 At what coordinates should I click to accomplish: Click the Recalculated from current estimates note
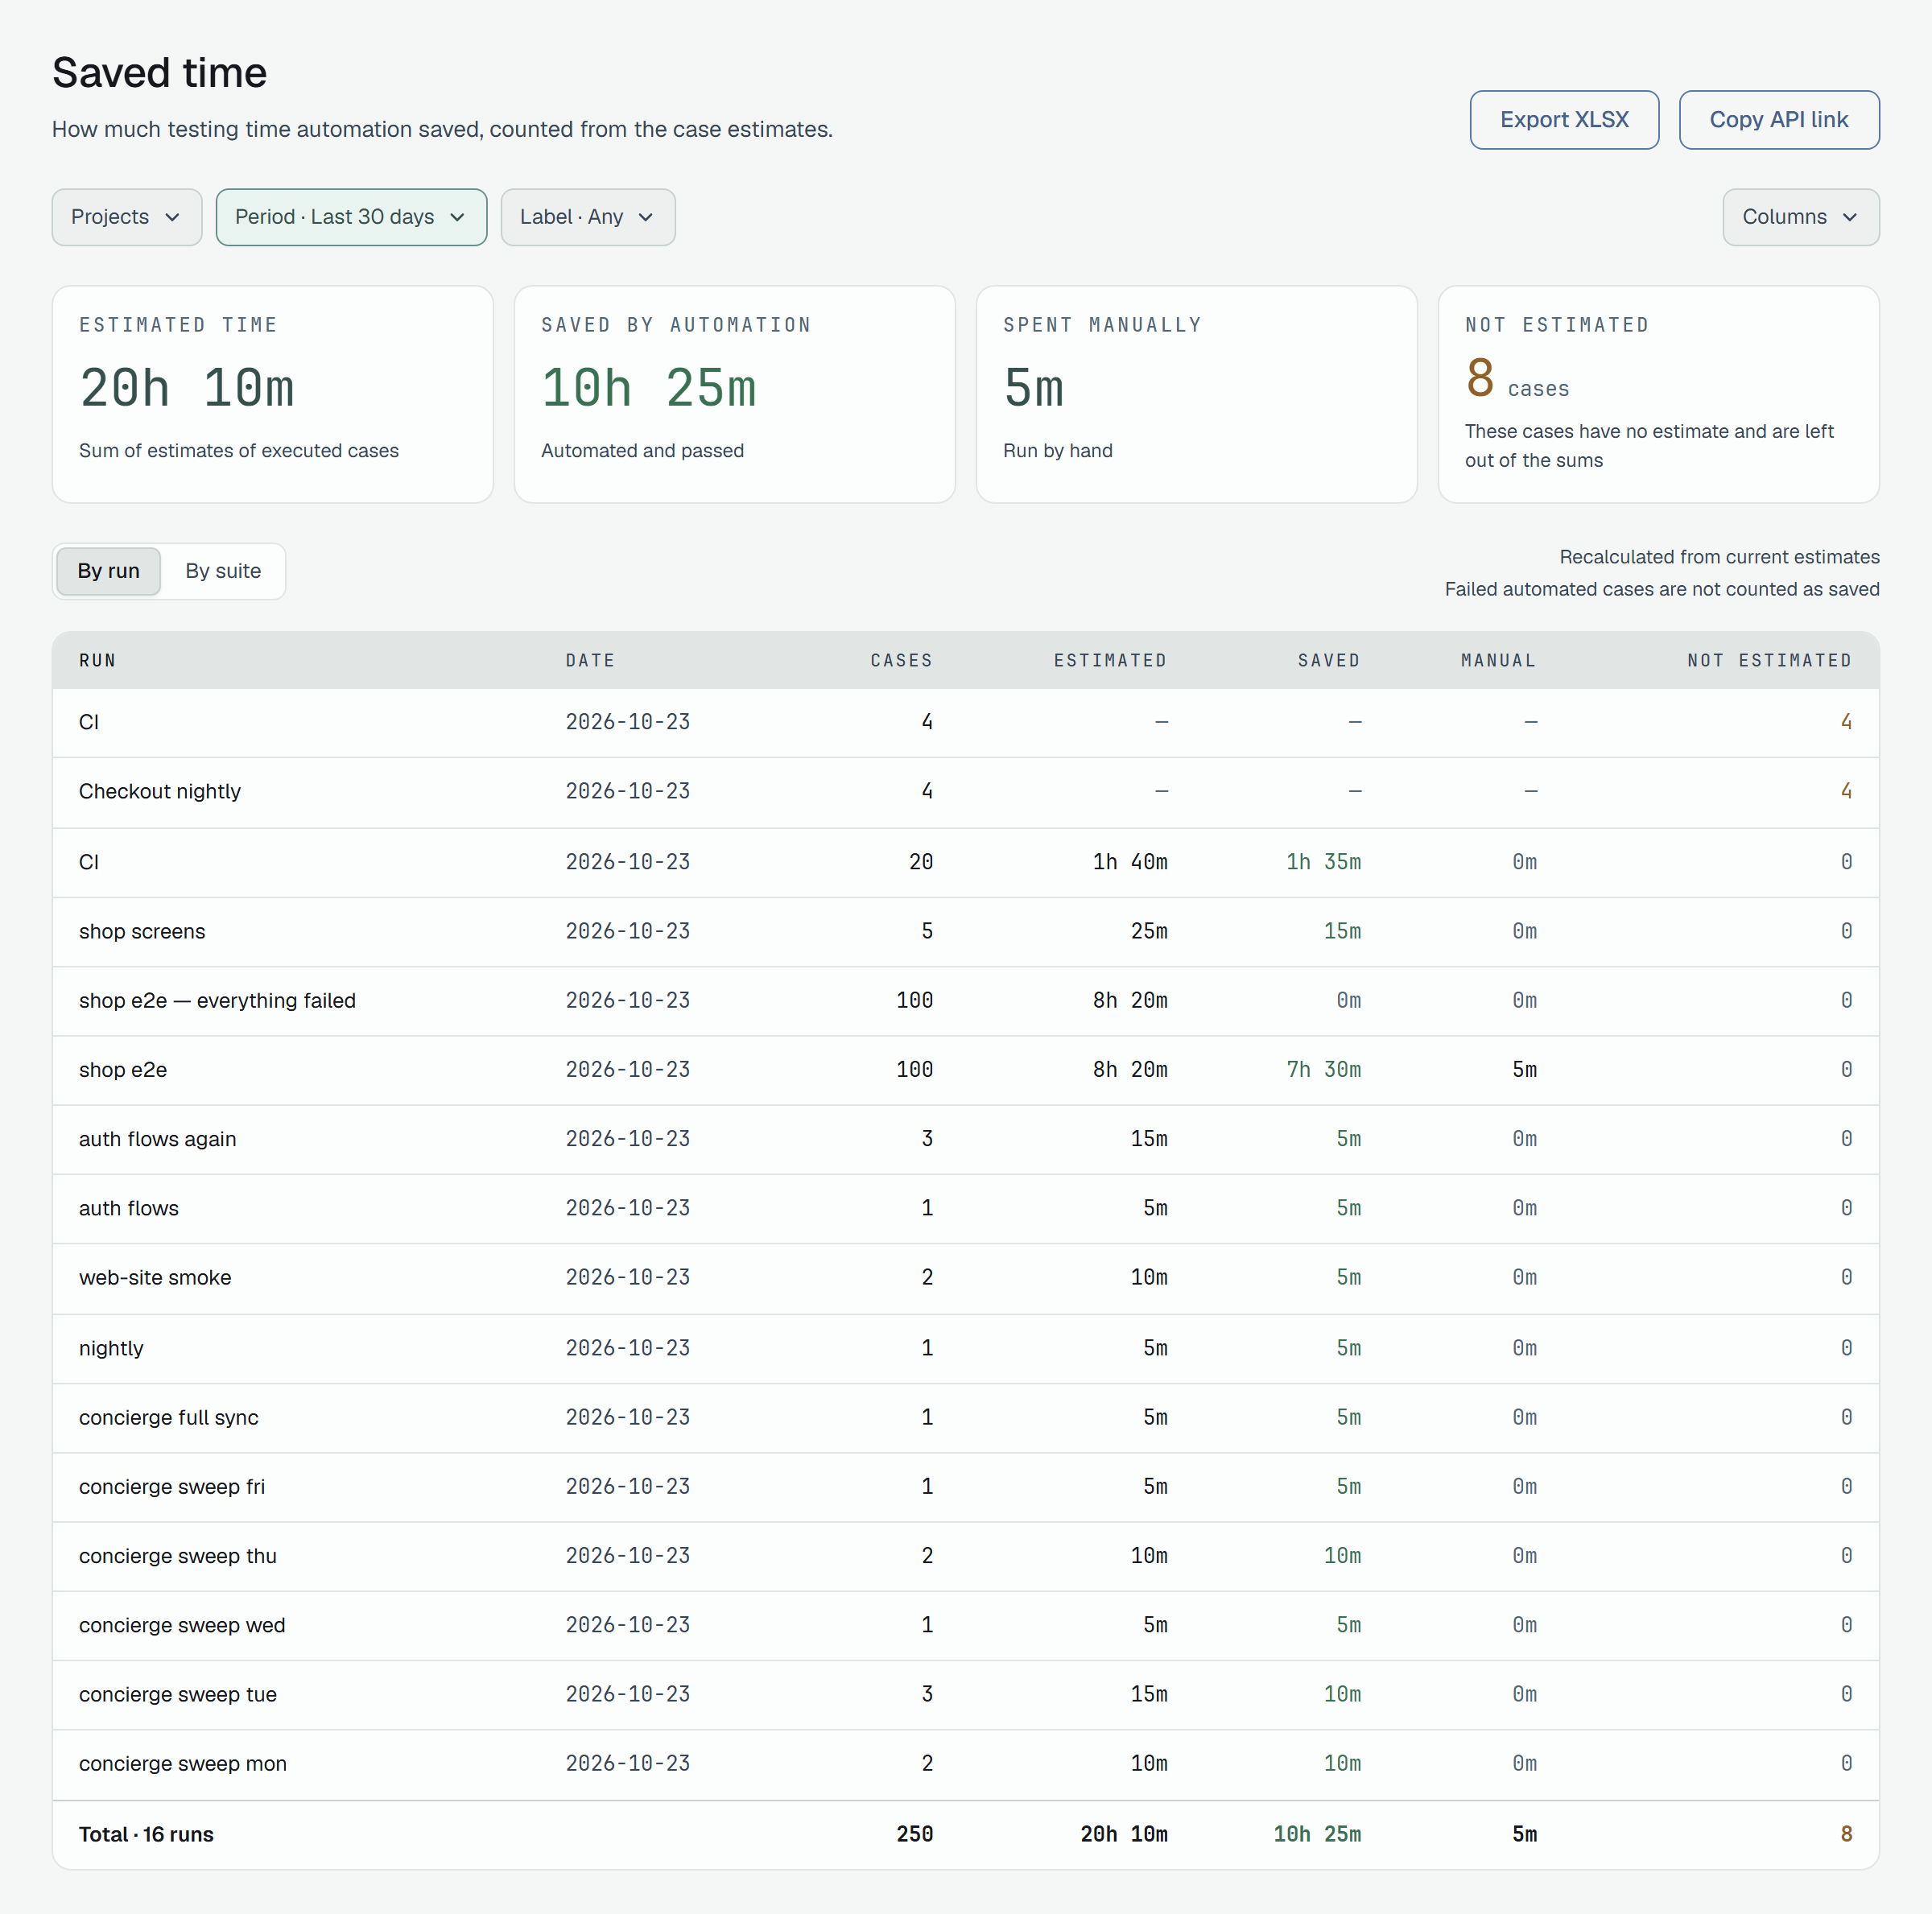pos(1719,557)
